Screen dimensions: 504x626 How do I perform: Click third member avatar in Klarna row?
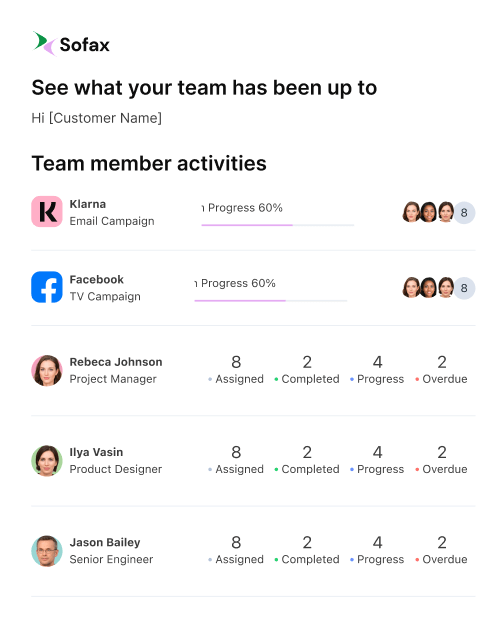[x=446, y=212]
